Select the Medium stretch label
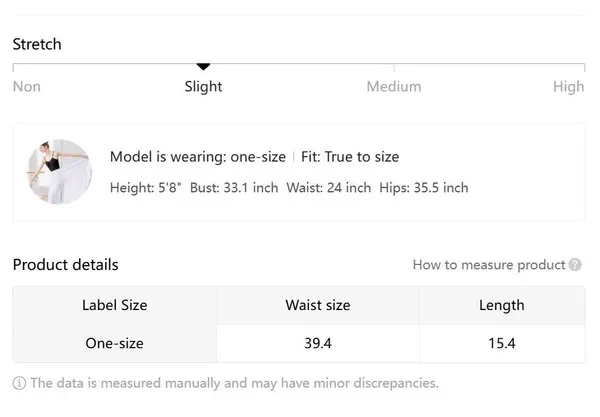Image resolution: width=600 pixels, height=417 pixels. point(393,87)
